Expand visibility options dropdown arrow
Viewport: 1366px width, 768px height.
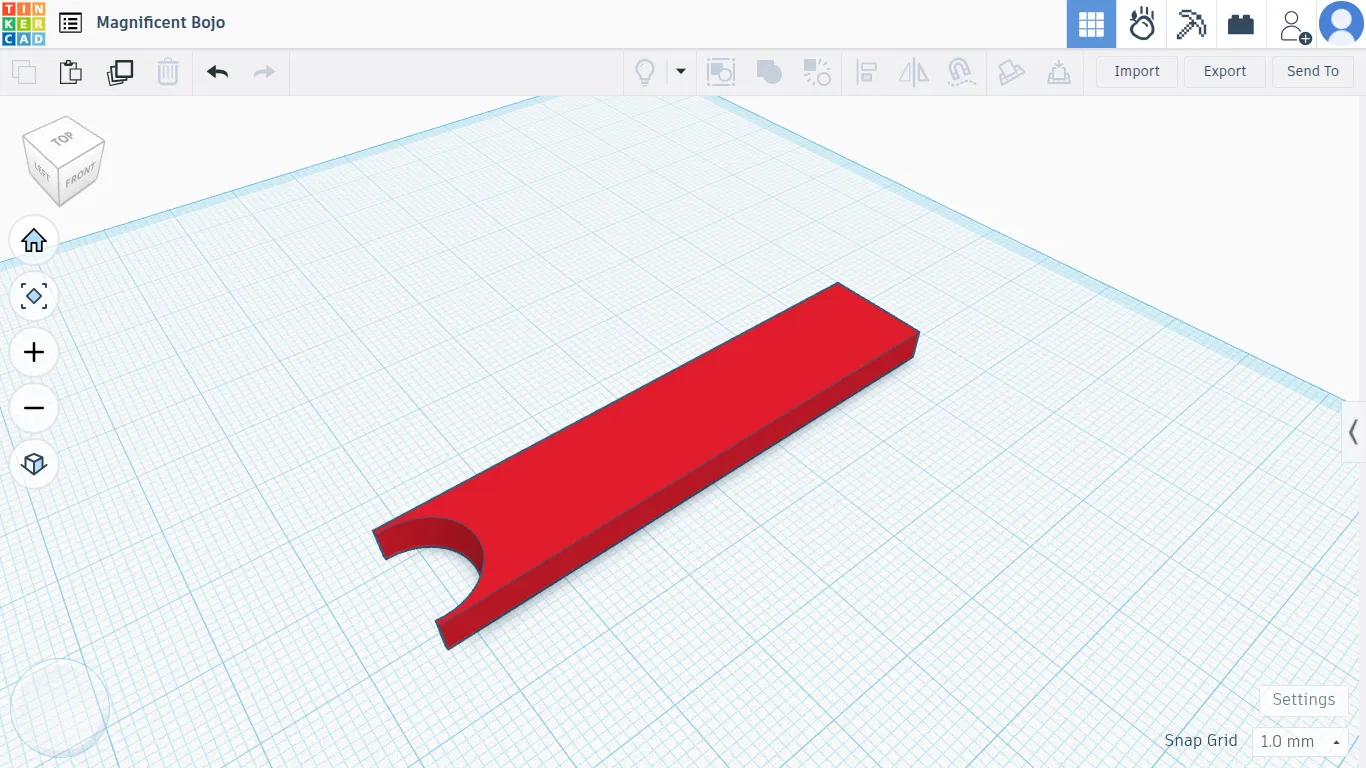(681, 71)
